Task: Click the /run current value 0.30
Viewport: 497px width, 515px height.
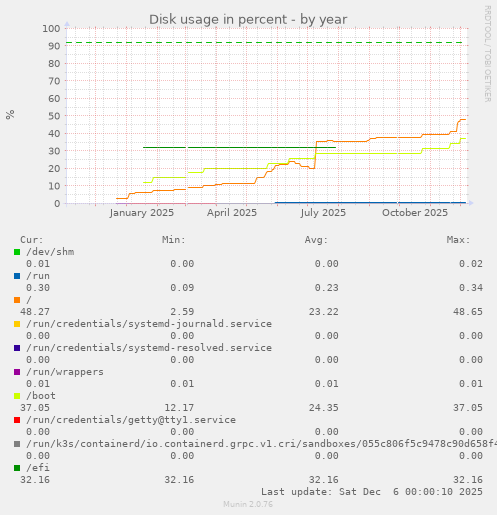Action: click(x=38, y=288)
